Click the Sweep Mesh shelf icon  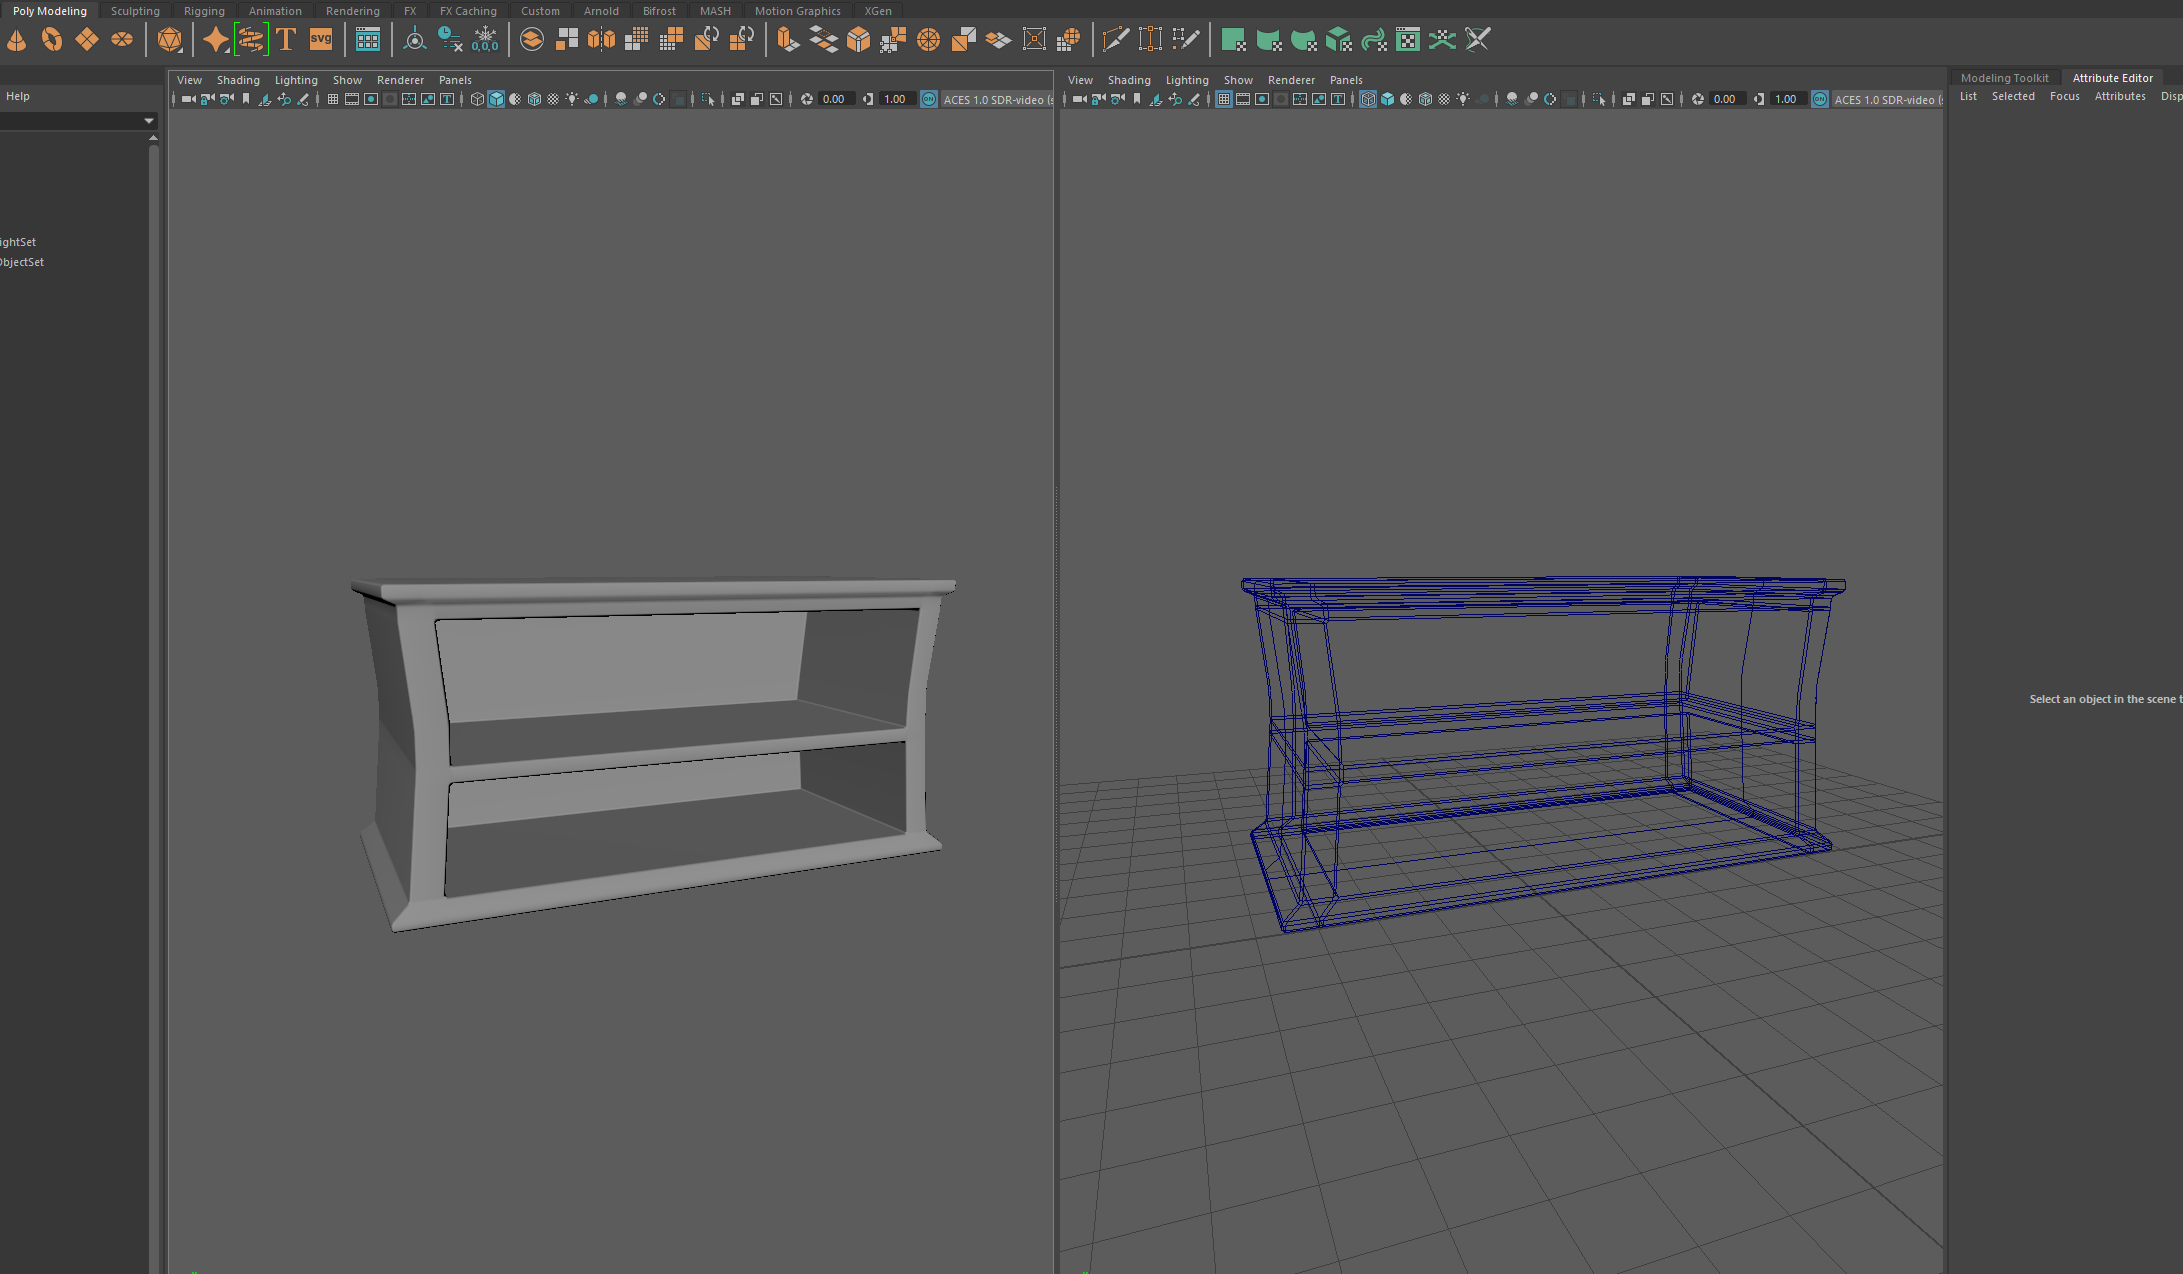[x=251, y=40]
